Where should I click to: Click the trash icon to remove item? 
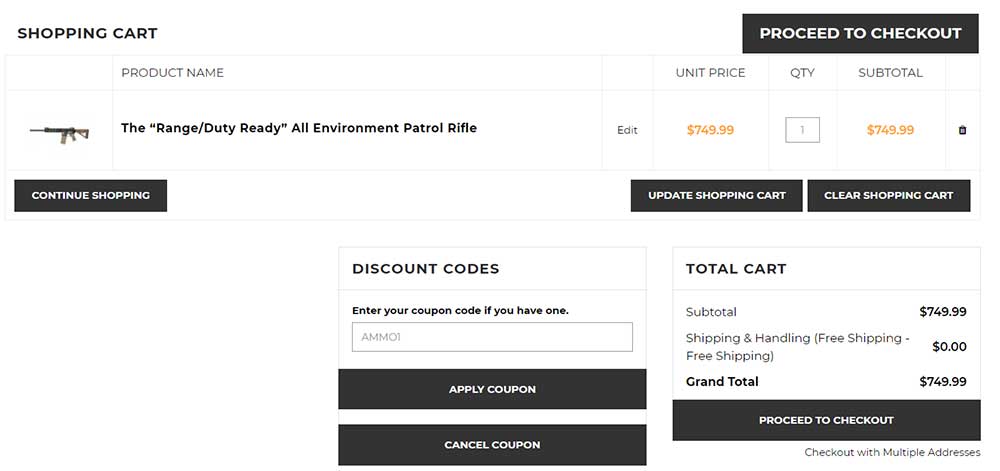tap(962, 130)
